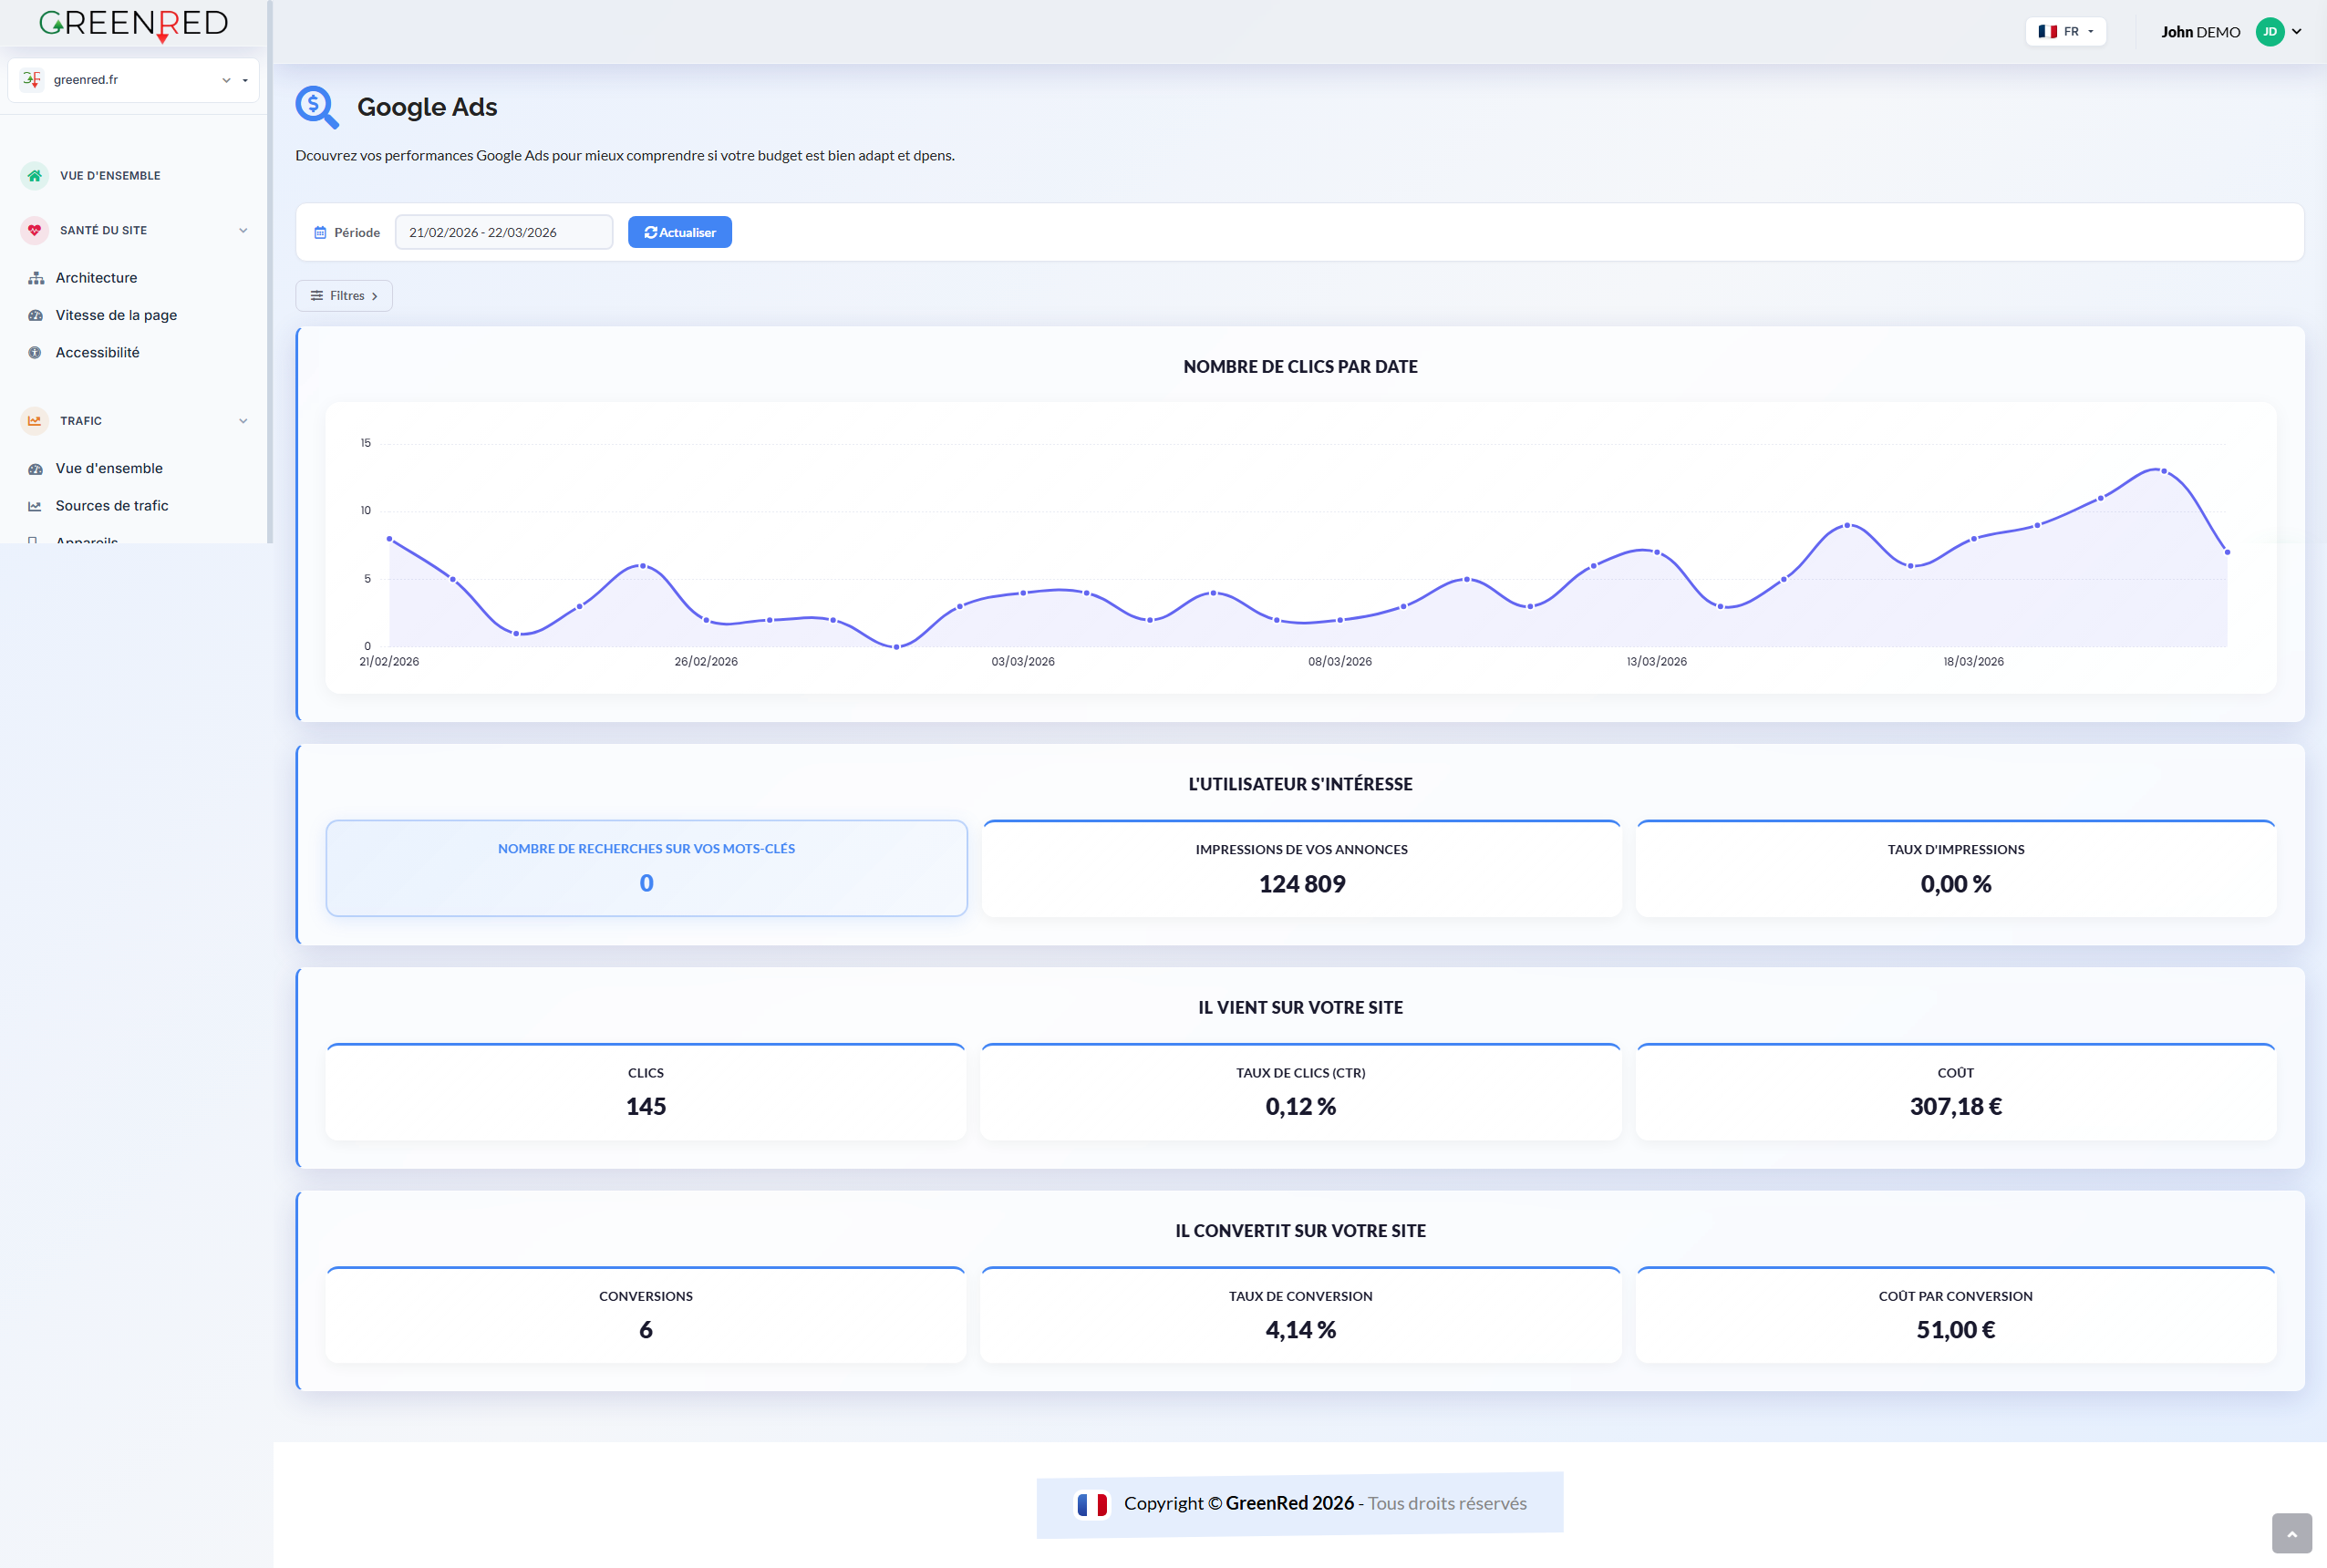Viewport: 2327px width, 1568px height.
Task: Select the heartbeat icon for Santé du site
Action: (x=35, y=230)
